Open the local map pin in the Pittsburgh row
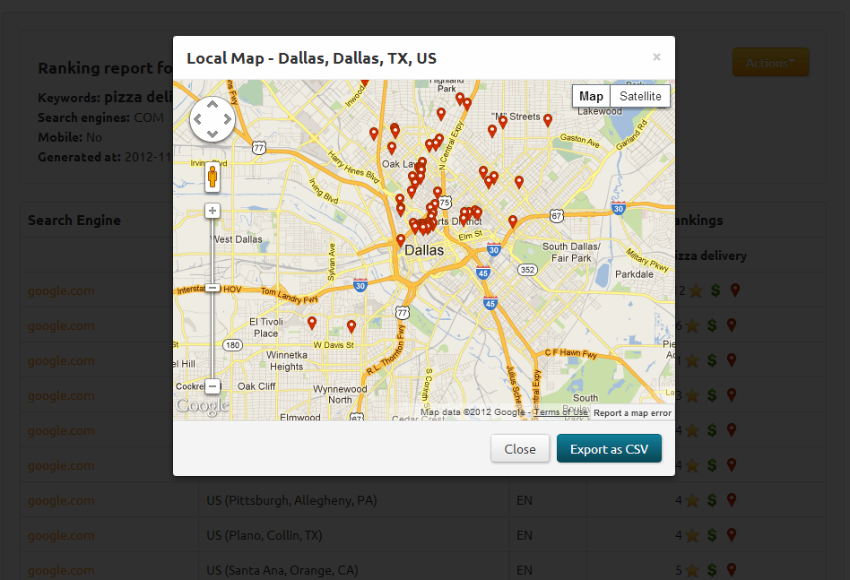This screenshot has height=580, width=850. click(x=732, y=500)
